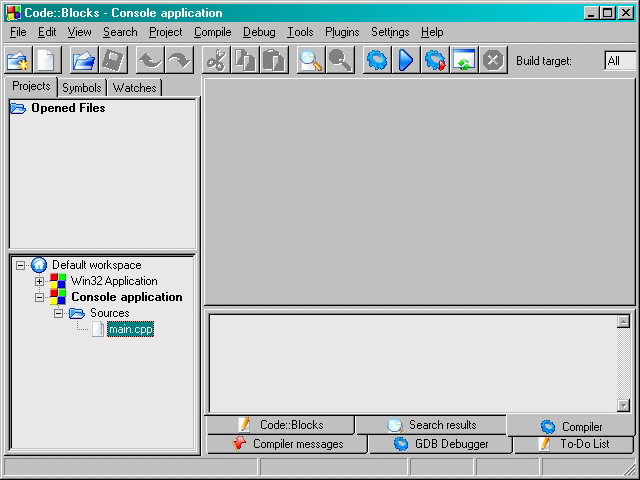640x480 pixels.
Task: Collapse the Default workspace node
Action: coord(20,265)
